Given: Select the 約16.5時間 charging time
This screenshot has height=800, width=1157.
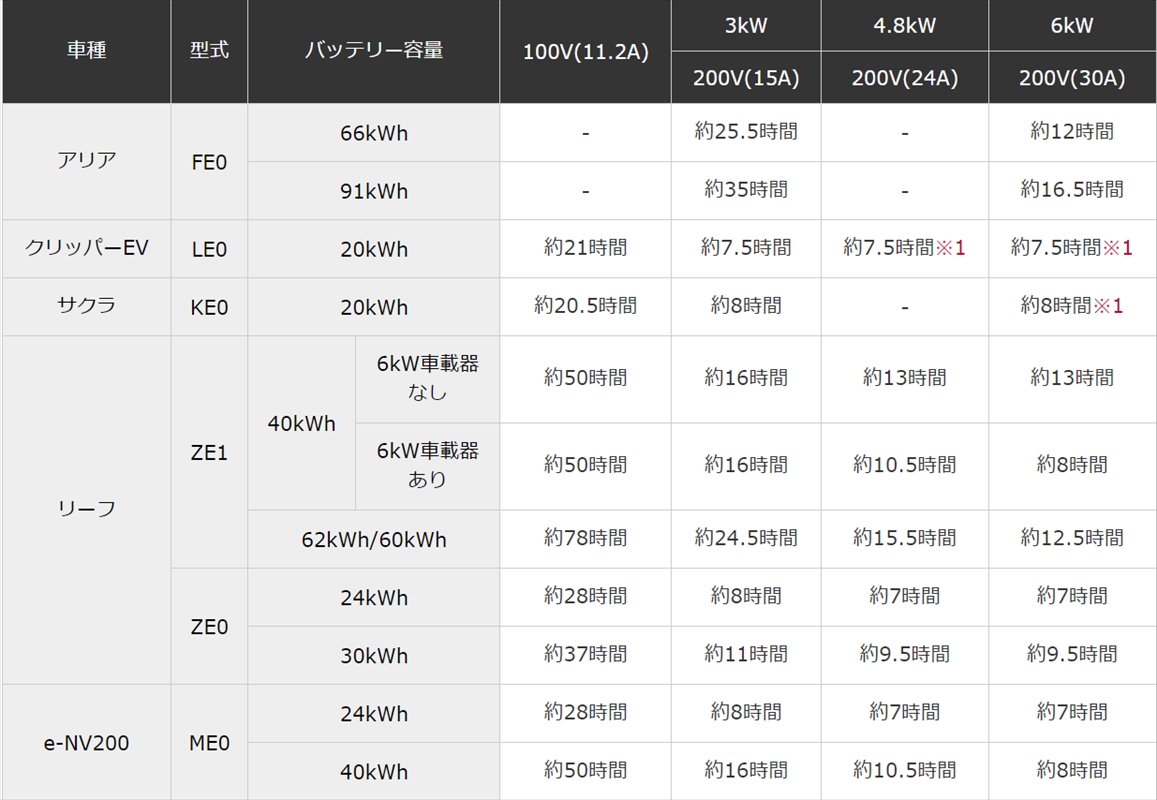Looking at the screenshot, I should (x=1072, y=190).
